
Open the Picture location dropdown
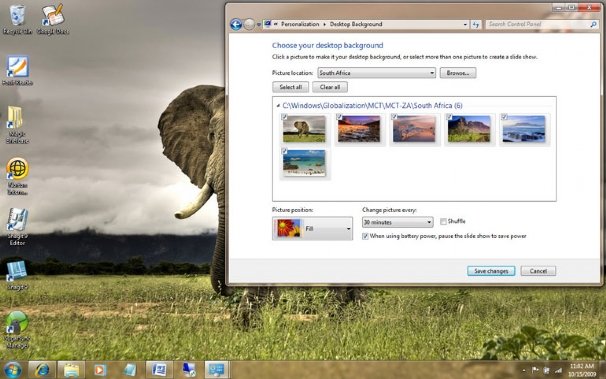click(x=376, y=73)
